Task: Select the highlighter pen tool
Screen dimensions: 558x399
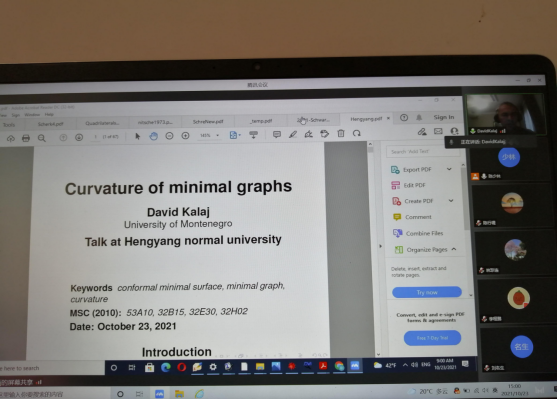Action: (293, 134)
